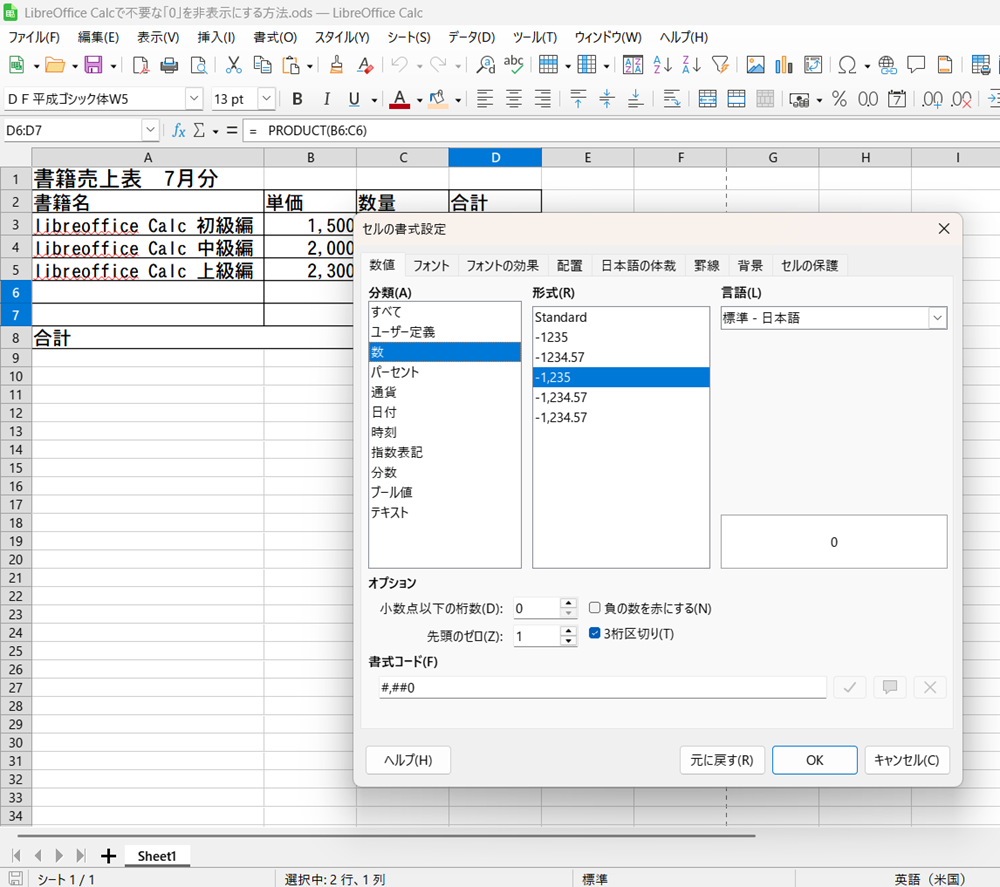Viewport: 1000px width, 887px height.
Task: Click the Find and Replace icon
Action: pyautogui.click(x=485, y=65)
